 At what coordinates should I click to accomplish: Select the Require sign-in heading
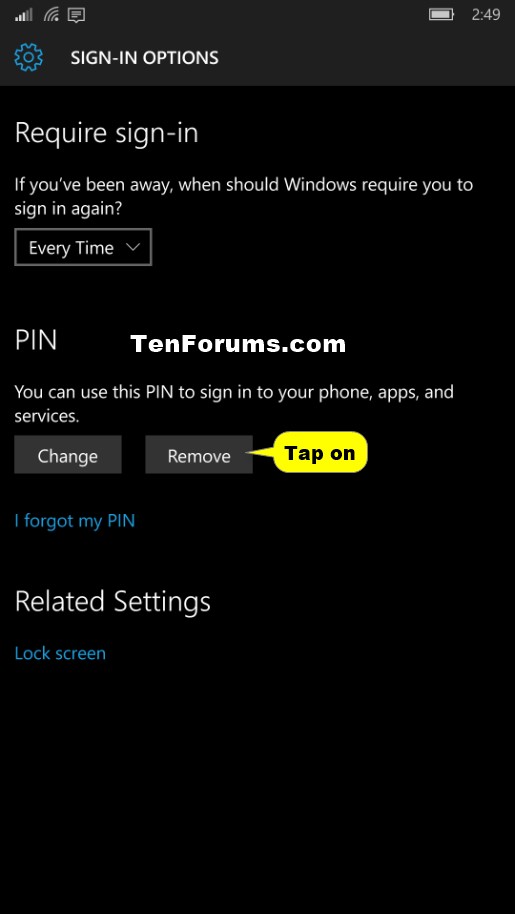[107, 133]
